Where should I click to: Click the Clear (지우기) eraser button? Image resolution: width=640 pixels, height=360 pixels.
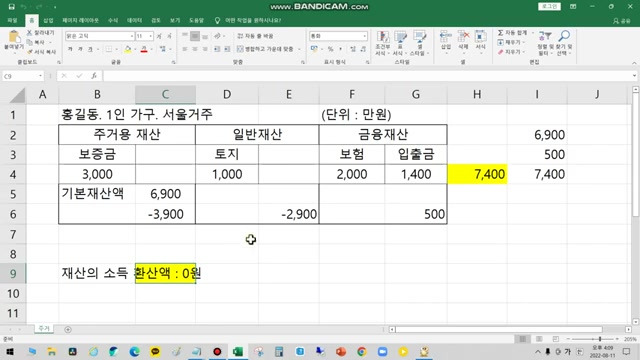(x=509, y=52)
